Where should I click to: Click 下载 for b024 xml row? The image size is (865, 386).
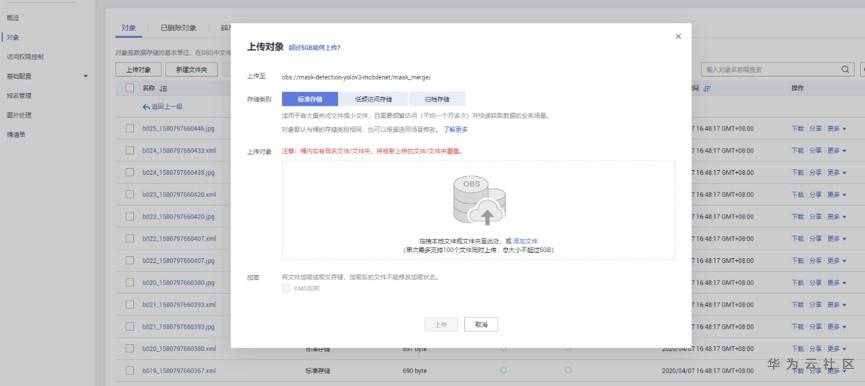tap(798, 150)
